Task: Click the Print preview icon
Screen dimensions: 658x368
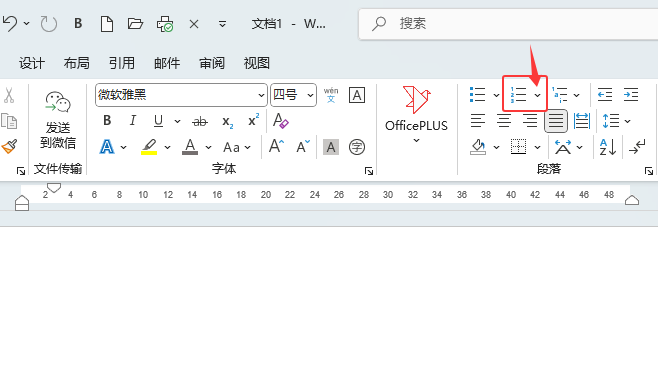Action: (164, 24)
